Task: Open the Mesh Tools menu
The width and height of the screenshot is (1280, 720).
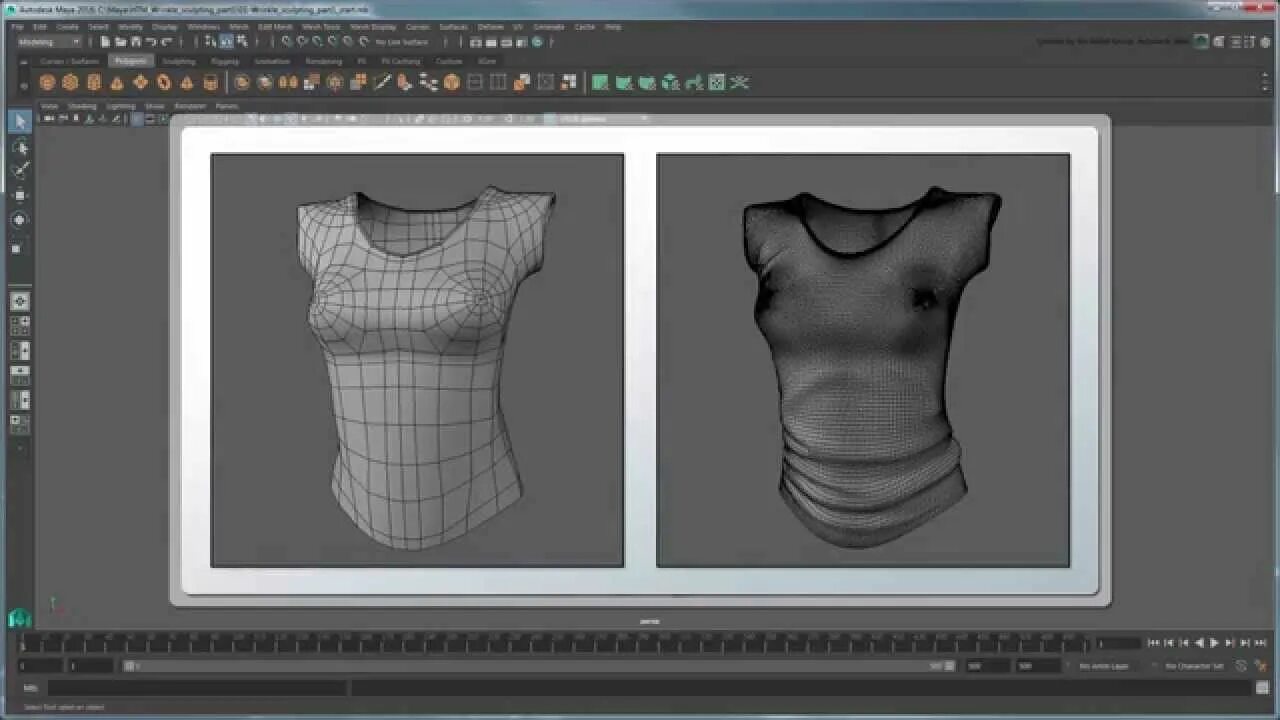Action: [320, 27]
